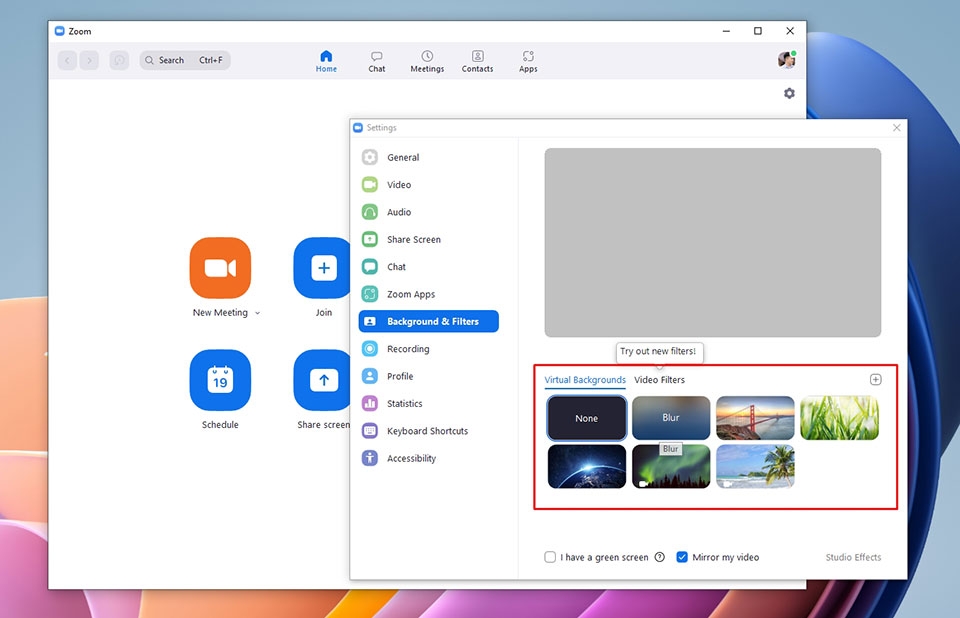Viewport: 960px width, 618px height.
Task: Open the Meetings tab
Action: [x=427, y=61]
